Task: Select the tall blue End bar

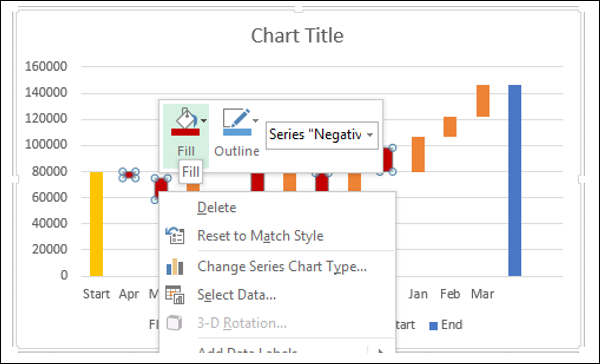Action: coord(515,180)
